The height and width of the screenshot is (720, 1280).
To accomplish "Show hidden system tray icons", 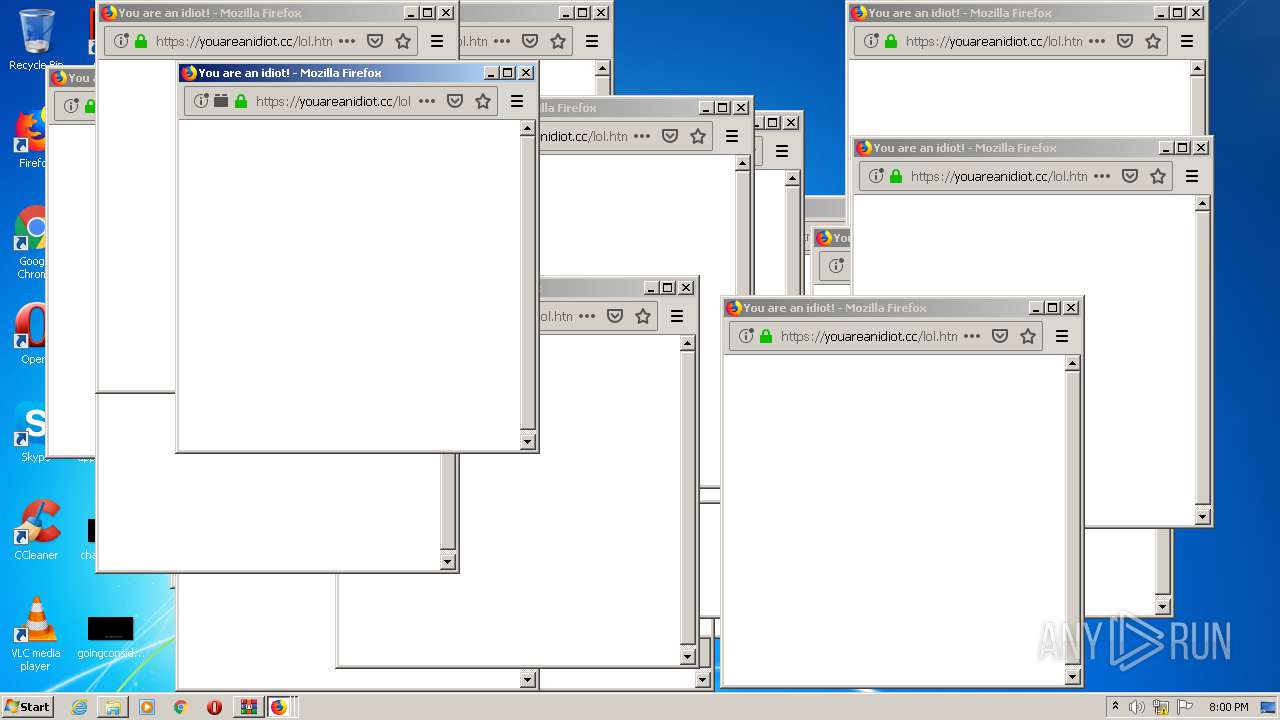I will 1115,706.
